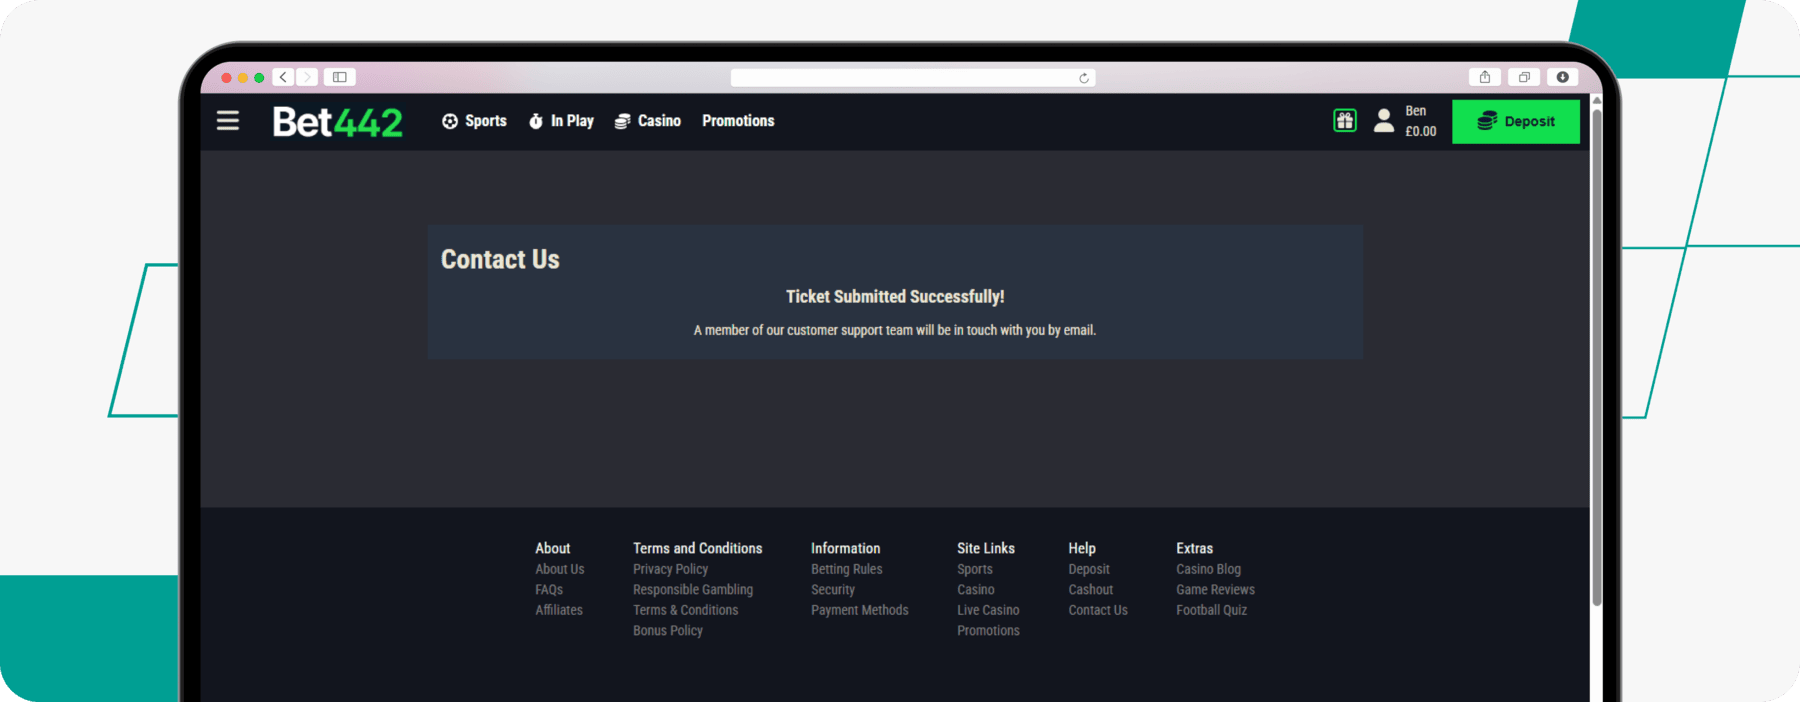
Task: Open Security footer link
Action: coord(833,590)
